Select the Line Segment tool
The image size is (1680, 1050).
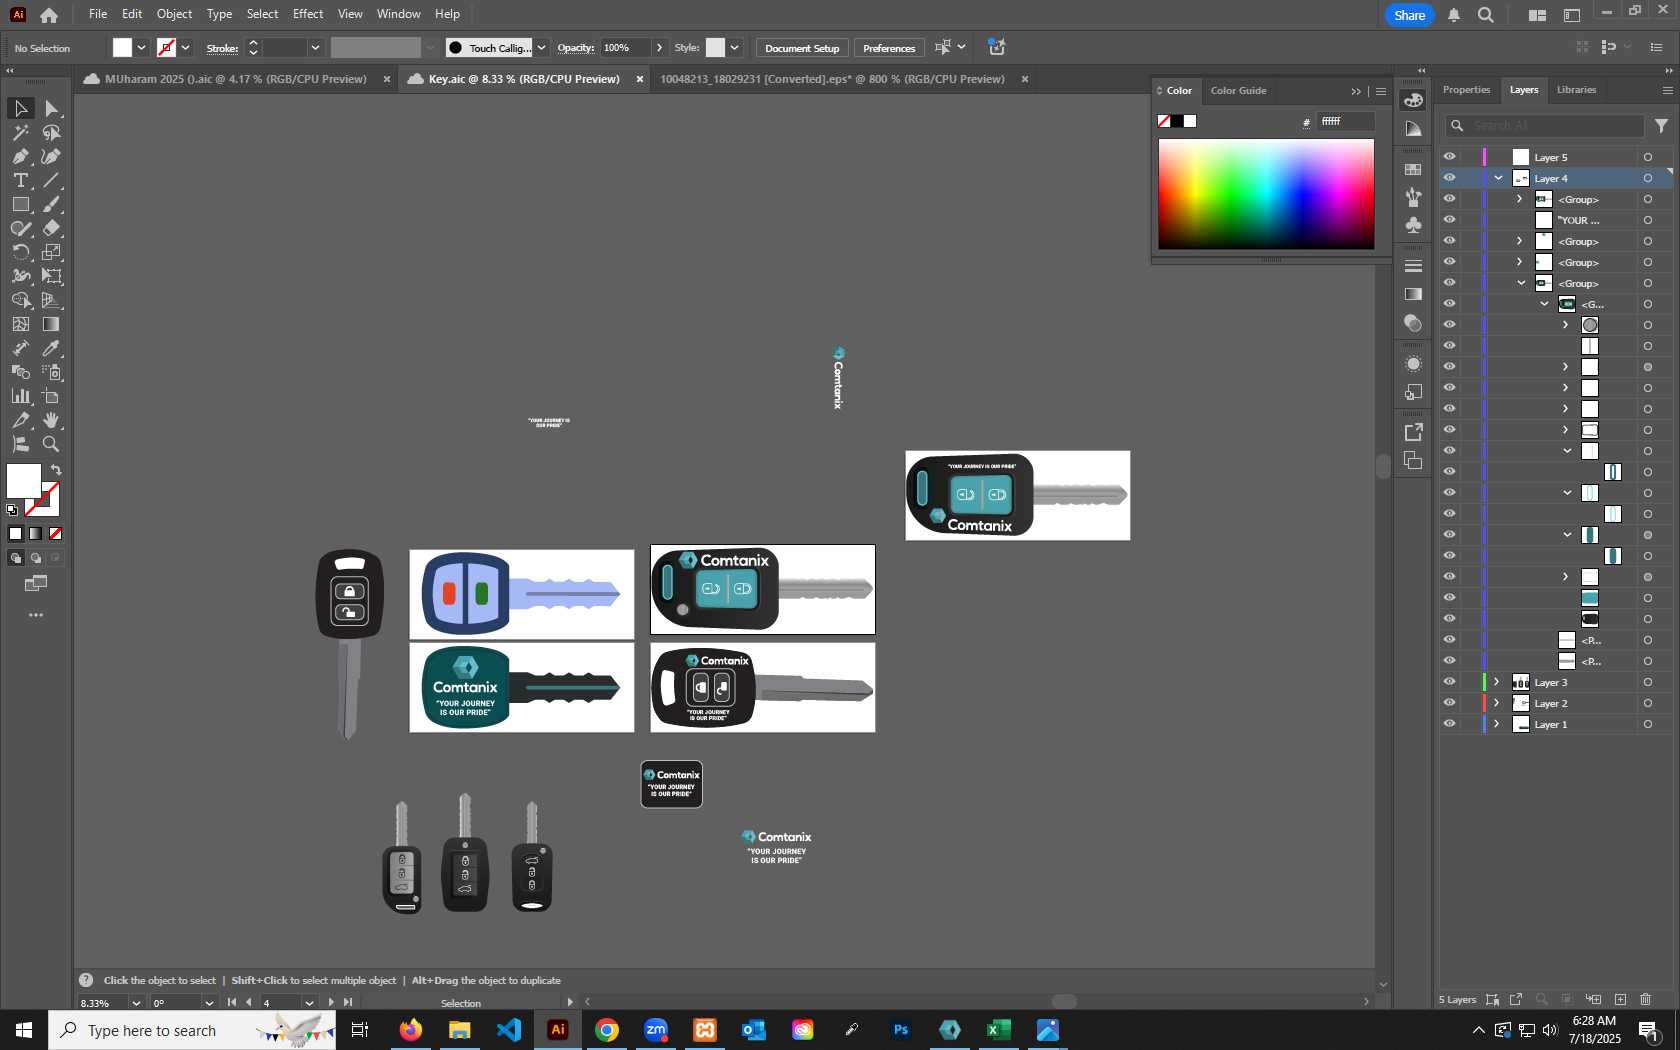[52, 180]
